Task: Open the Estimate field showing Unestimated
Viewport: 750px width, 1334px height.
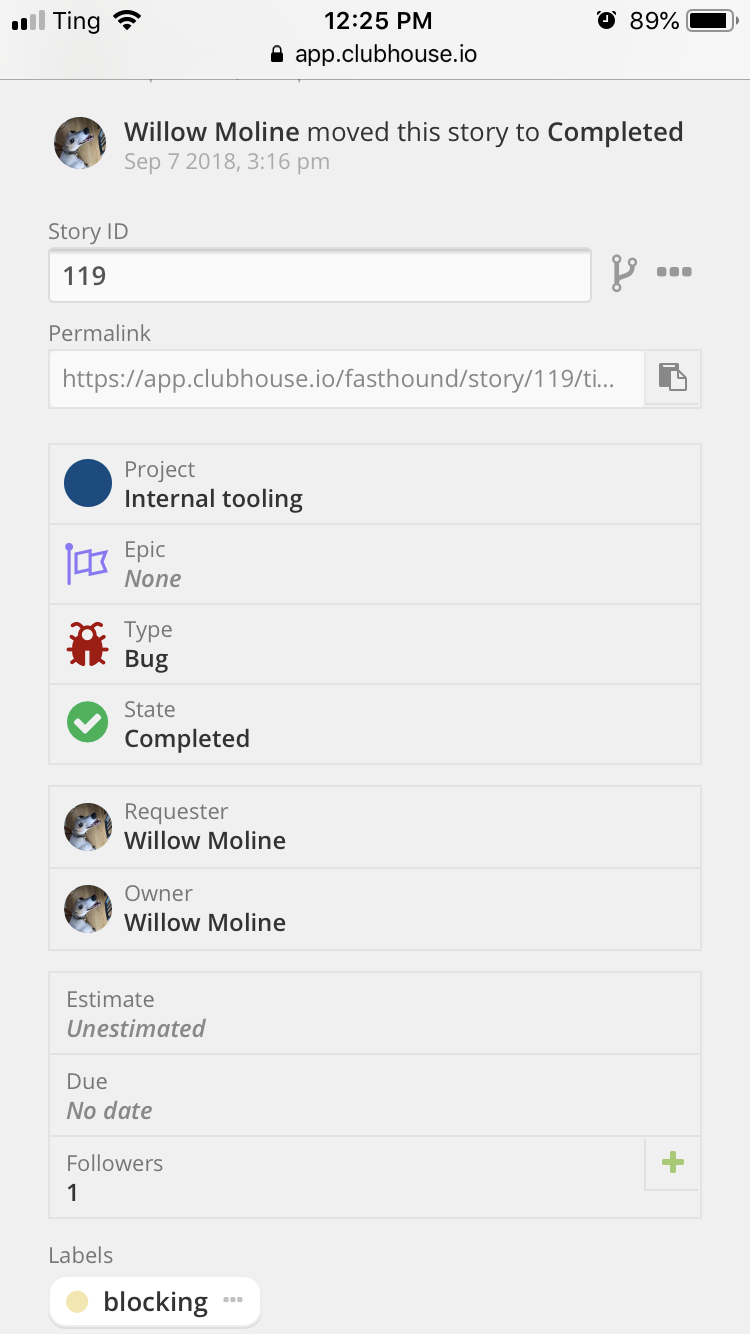Action: click(300, 1013)
